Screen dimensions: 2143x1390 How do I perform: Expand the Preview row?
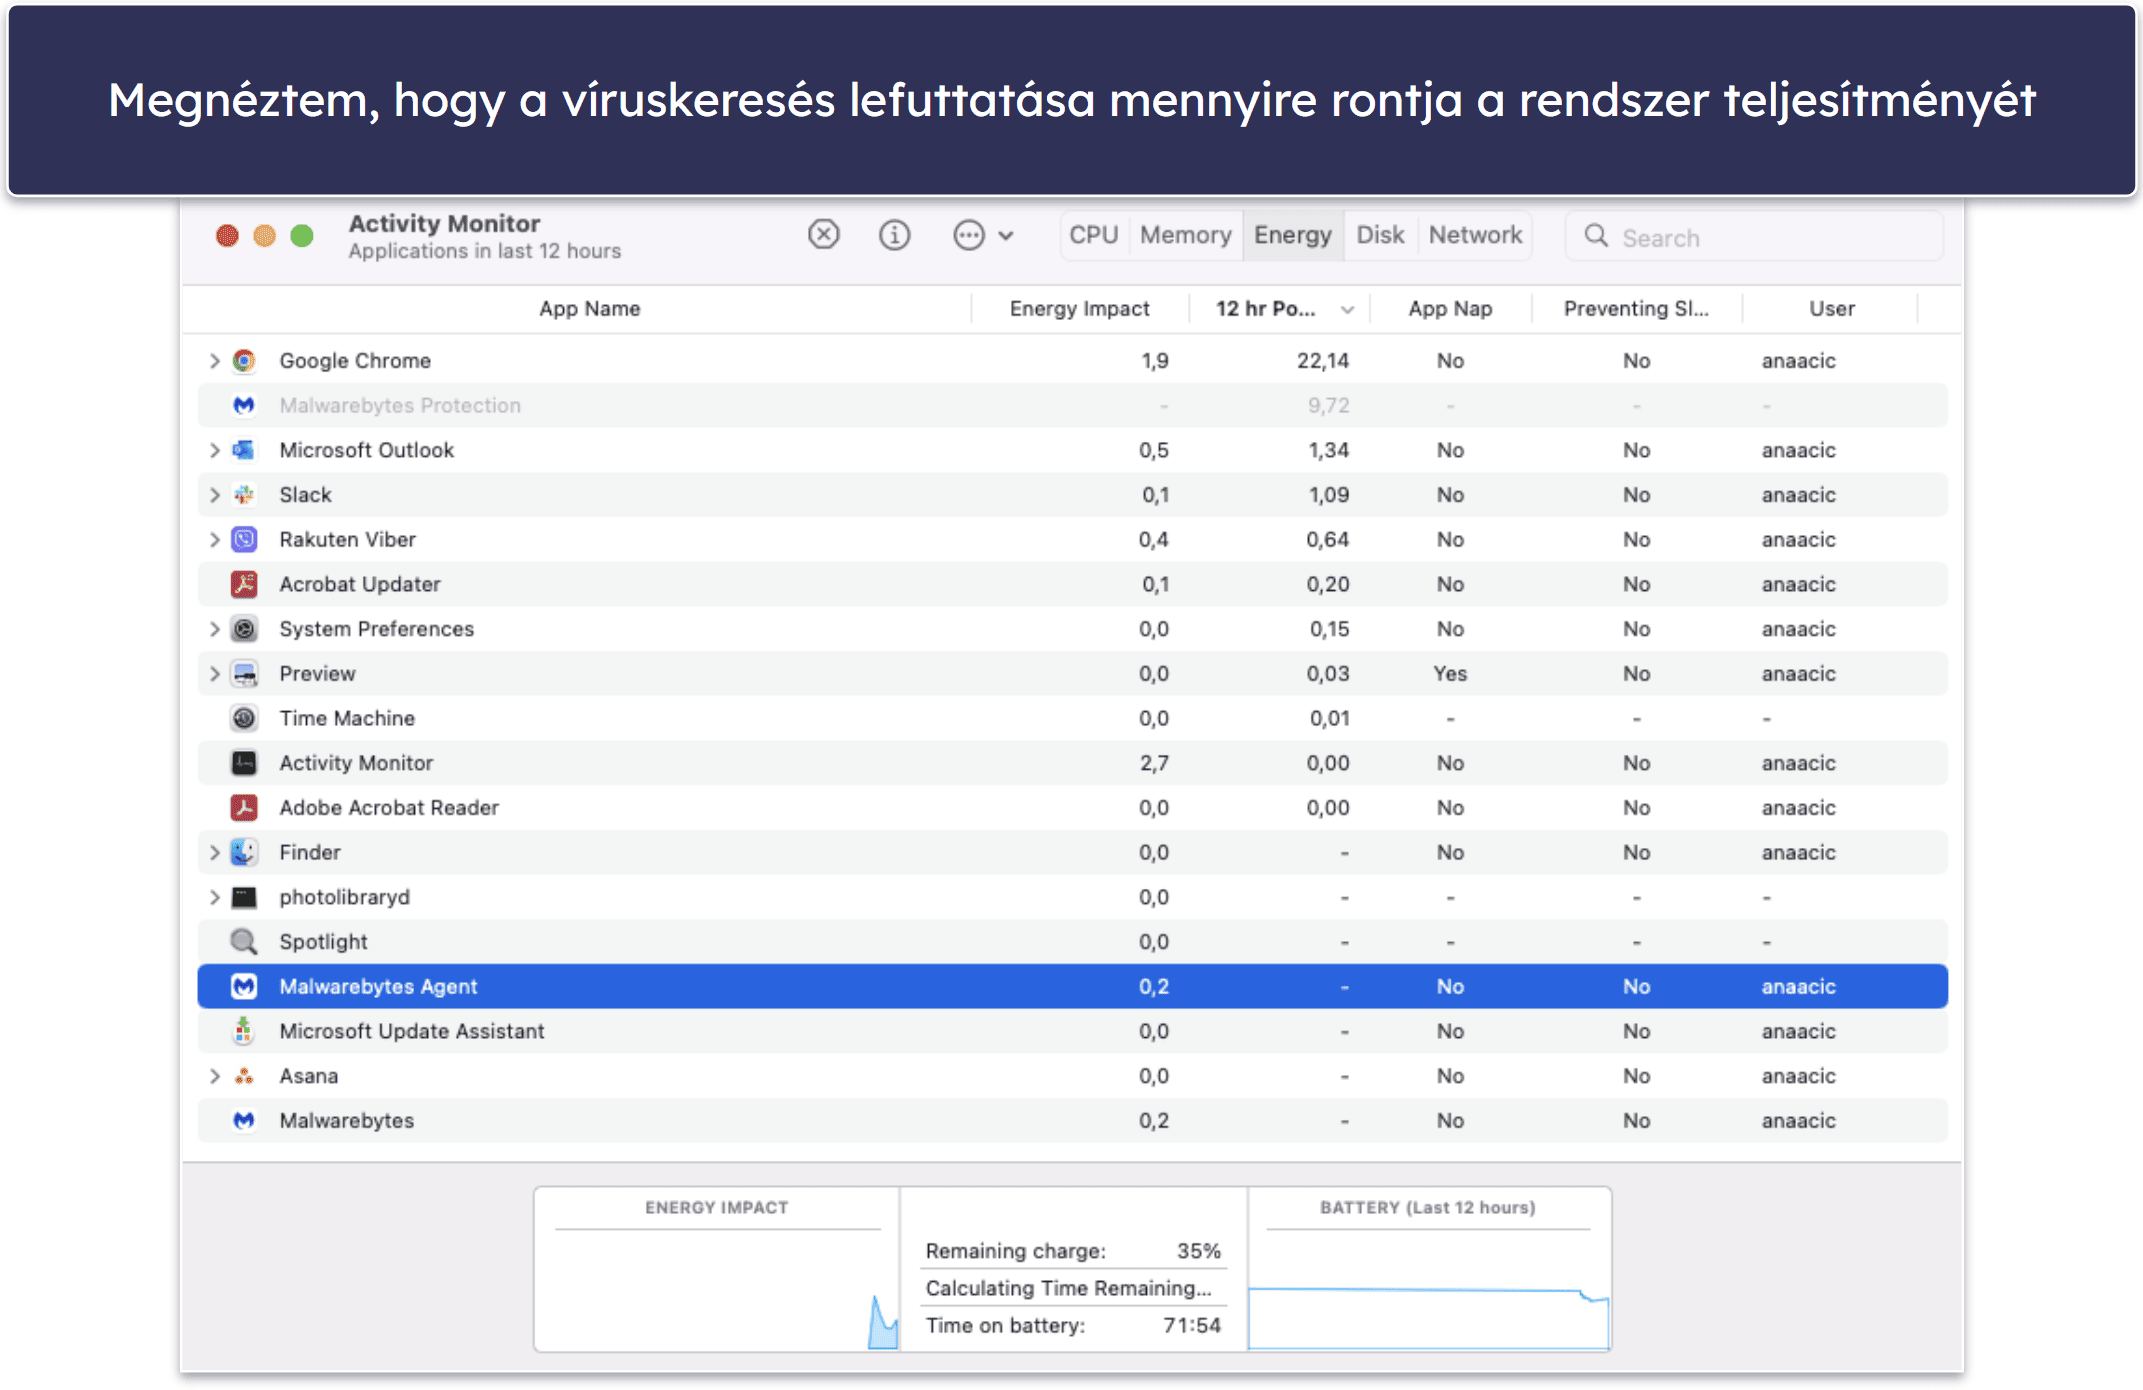click(x=214, y=673)
